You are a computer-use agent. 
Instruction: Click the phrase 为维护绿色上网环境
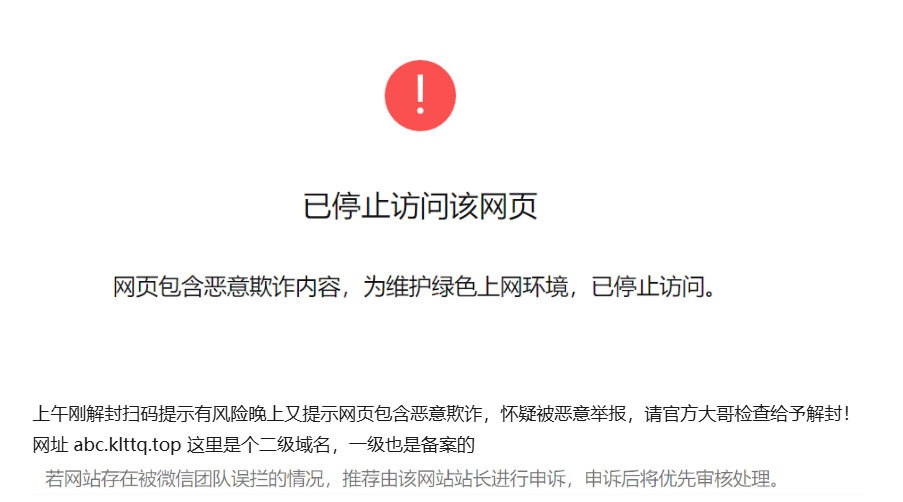pos(466,287)
